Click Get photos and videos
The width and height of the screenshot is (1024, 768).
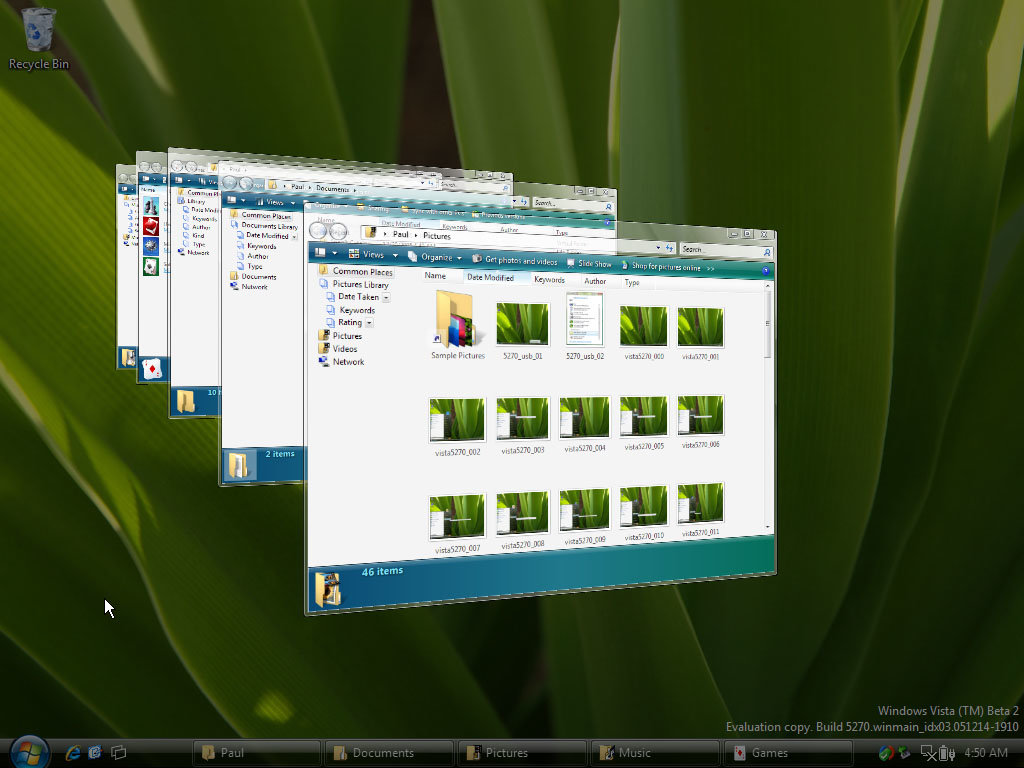click(x=515, y=260)
